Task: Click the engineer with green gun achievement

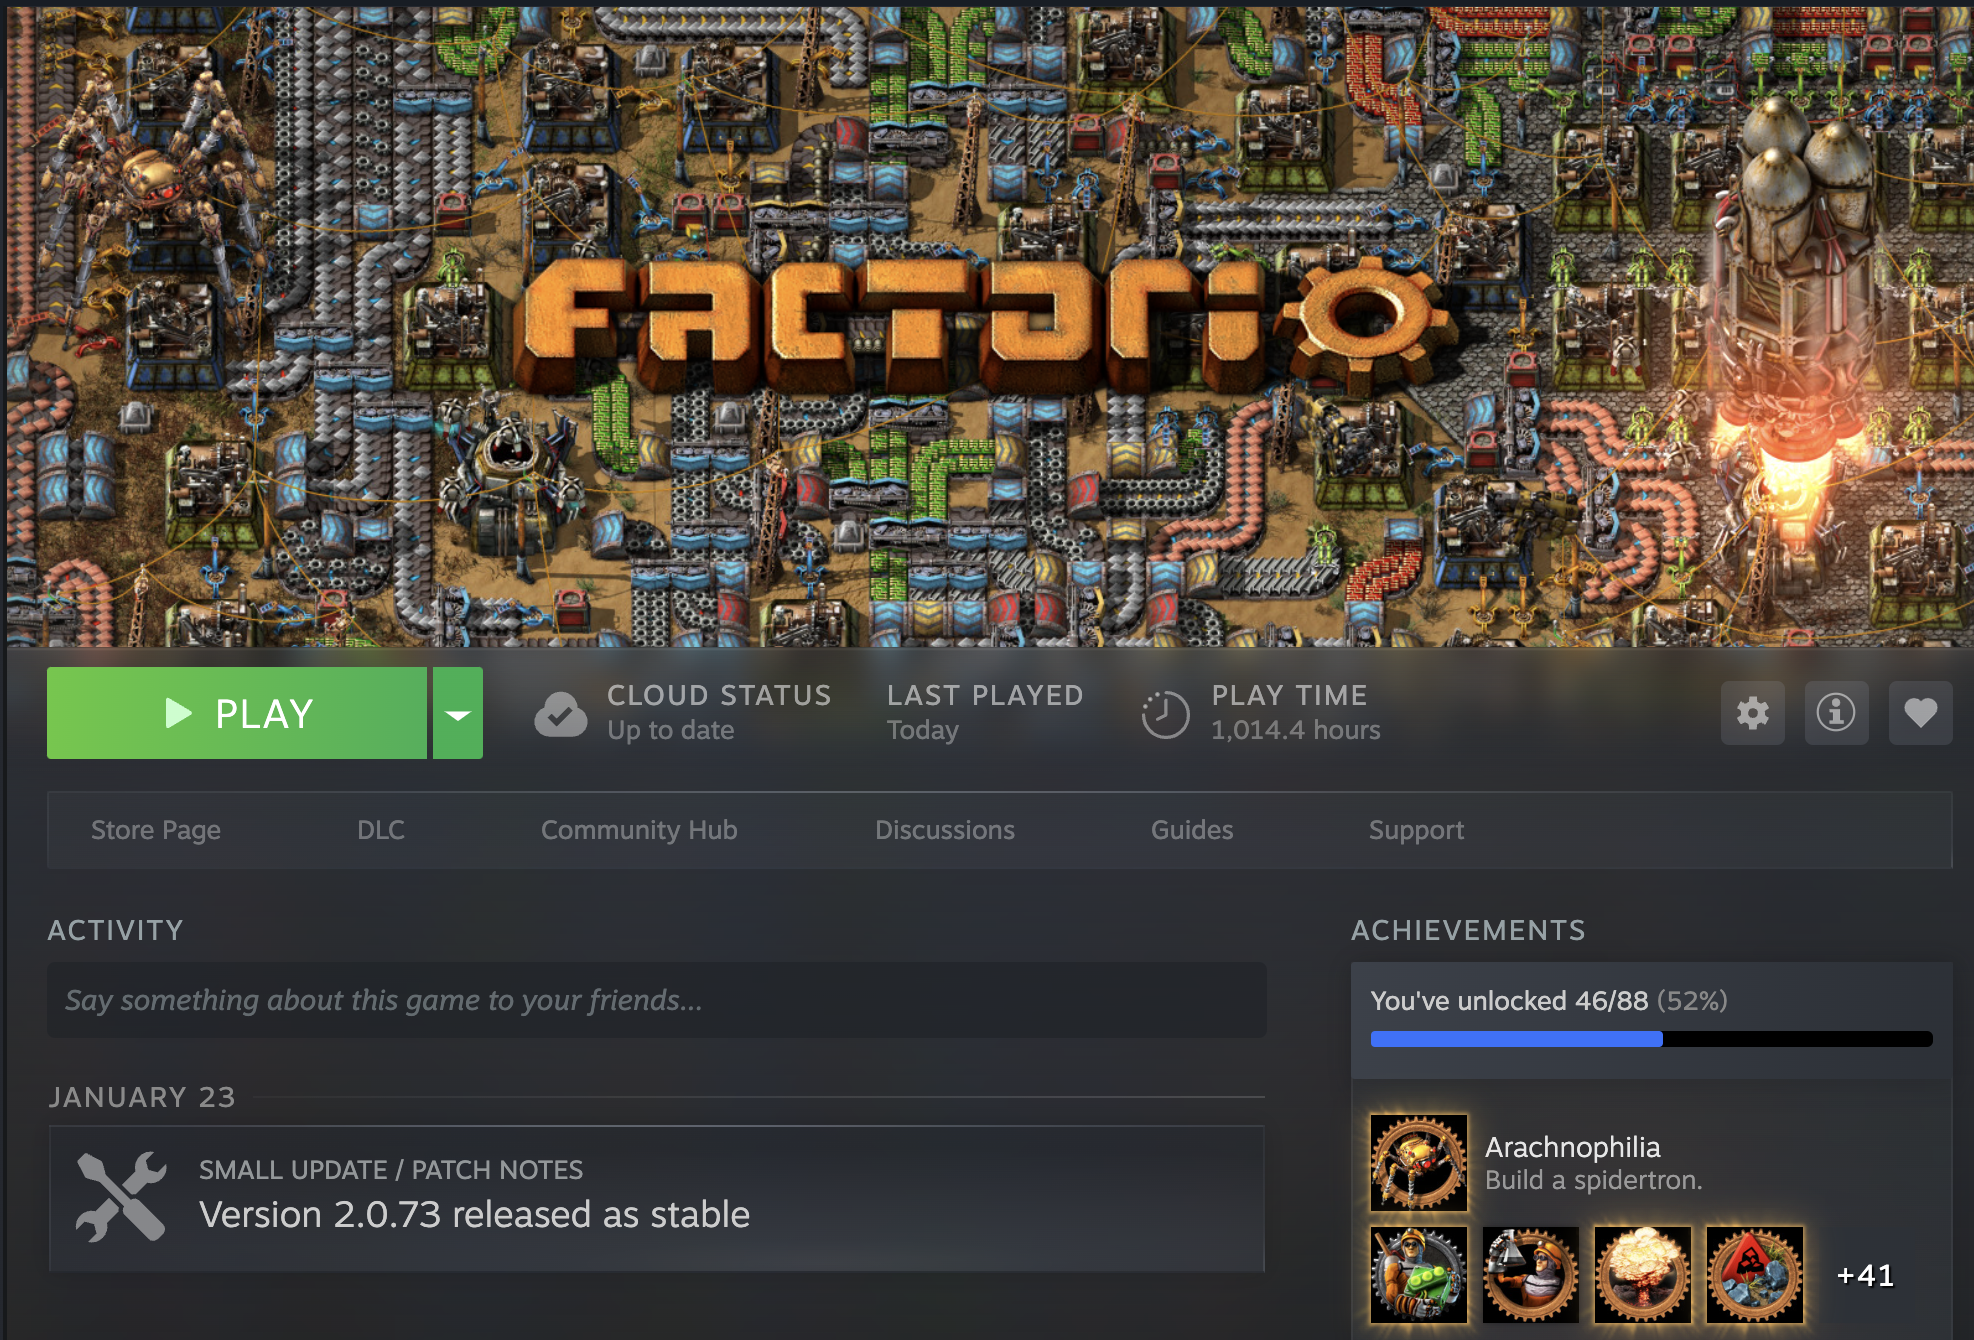Action: [x=1418, y=1275]
